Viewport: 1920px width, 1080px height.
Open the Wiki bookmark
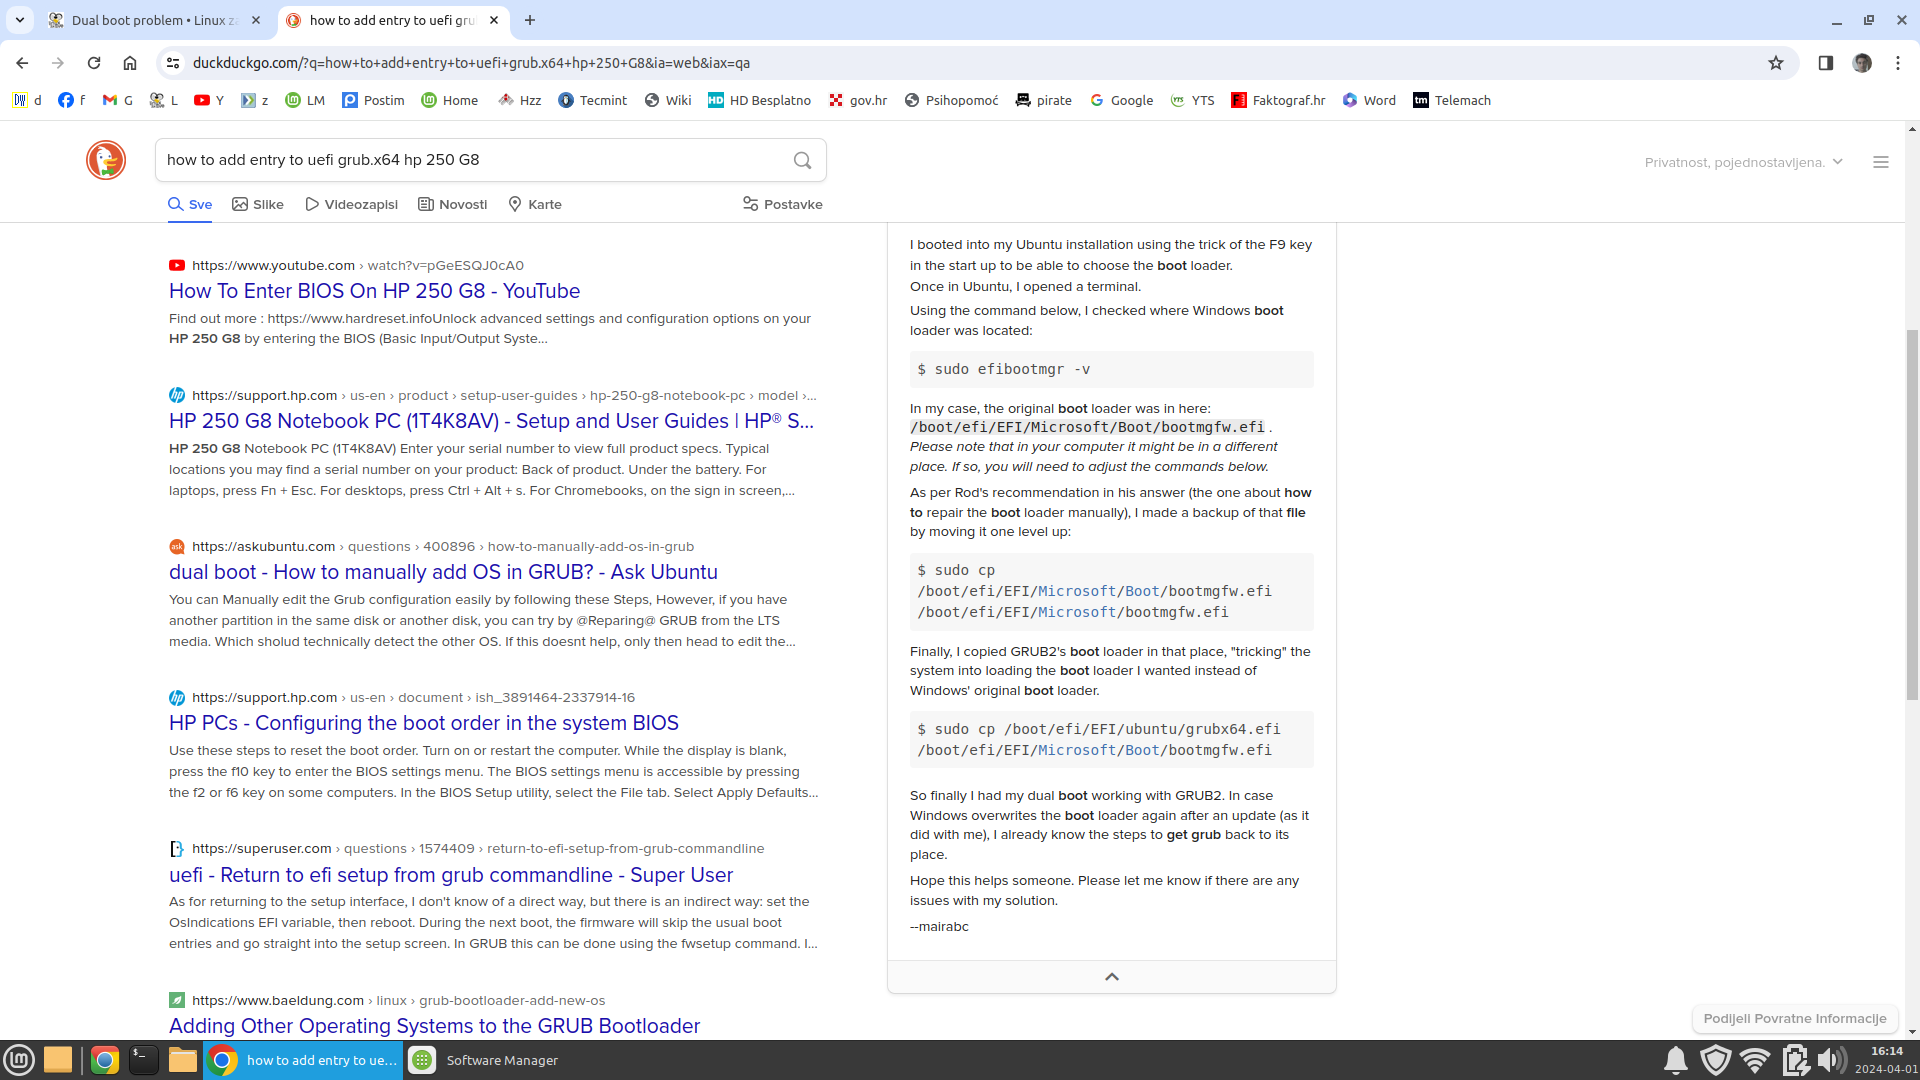668,100
